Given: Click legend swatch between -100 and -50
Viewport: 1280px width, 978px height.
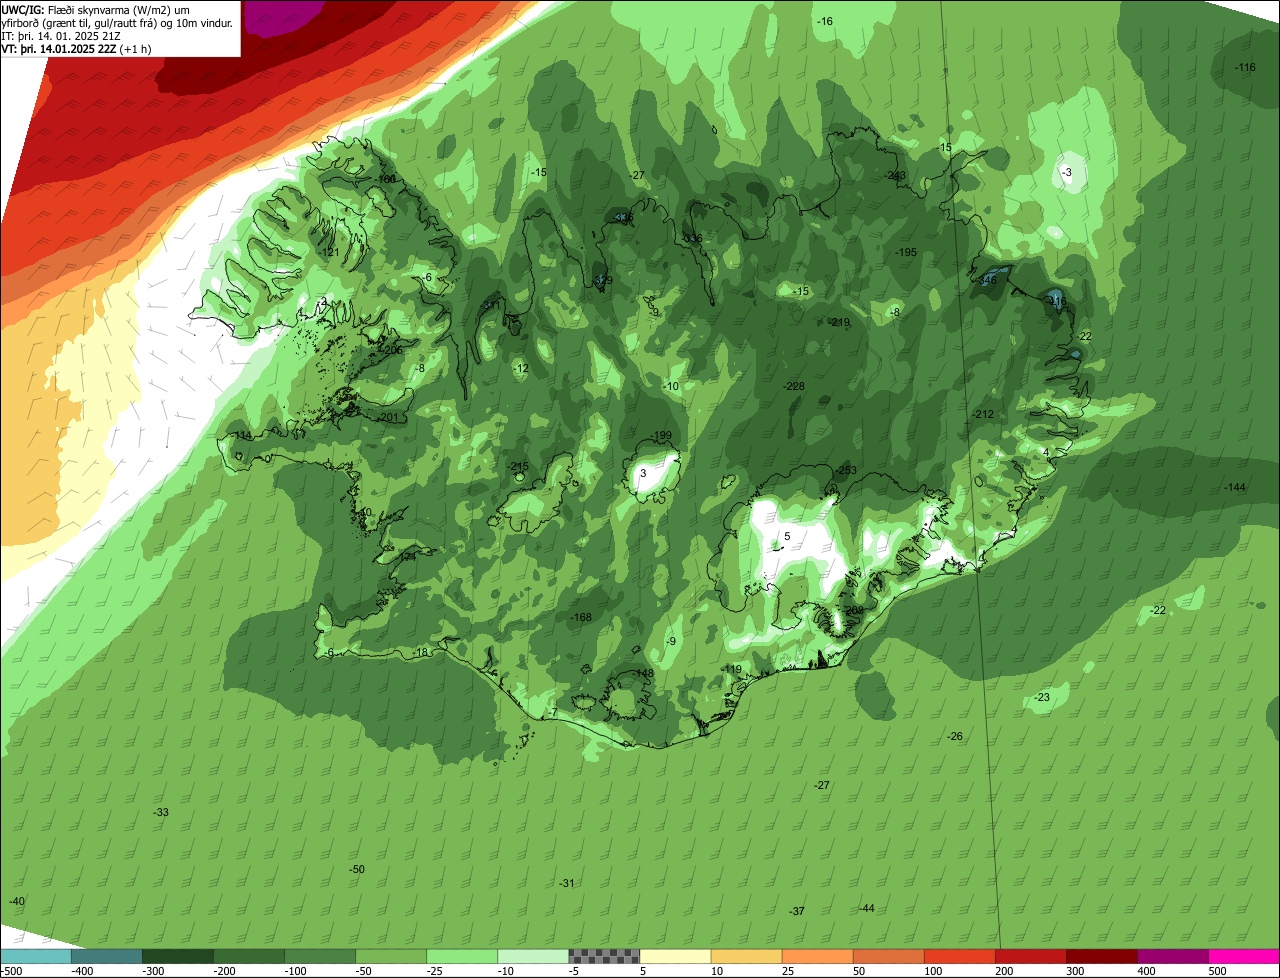Looking at the screenshot, I should point(319,956).
